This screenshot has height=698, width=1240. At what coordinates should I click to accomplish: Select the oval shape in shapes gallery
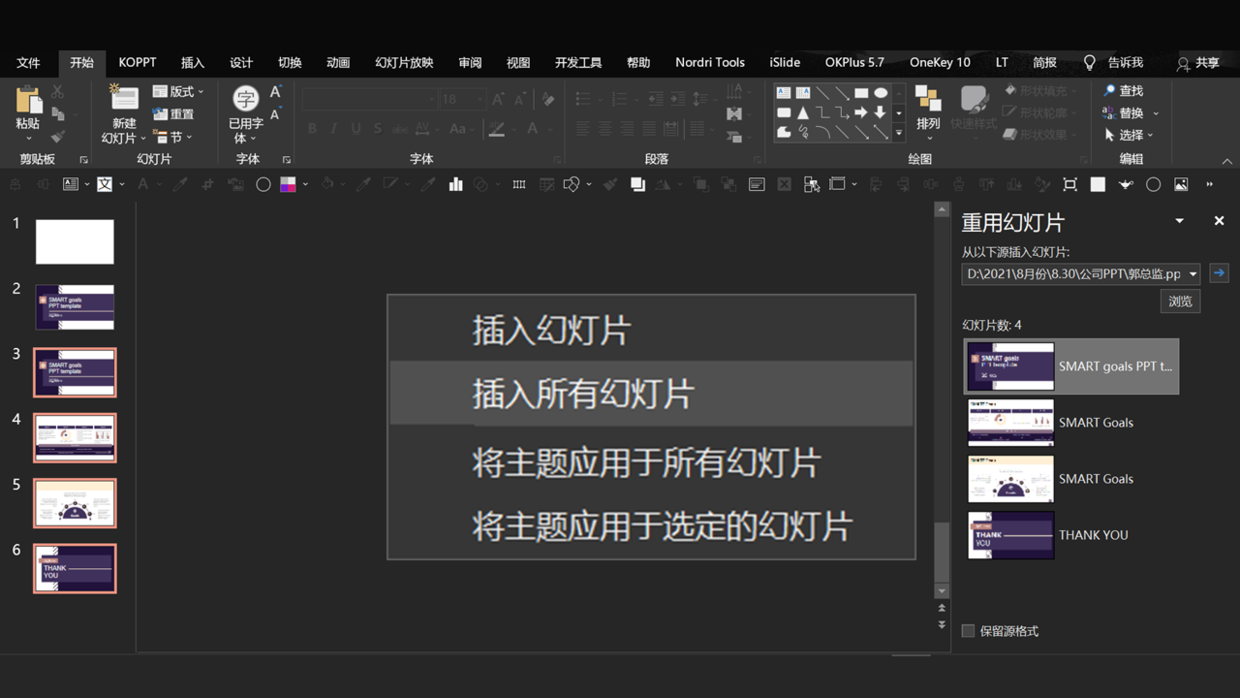[x=880, y=93]
